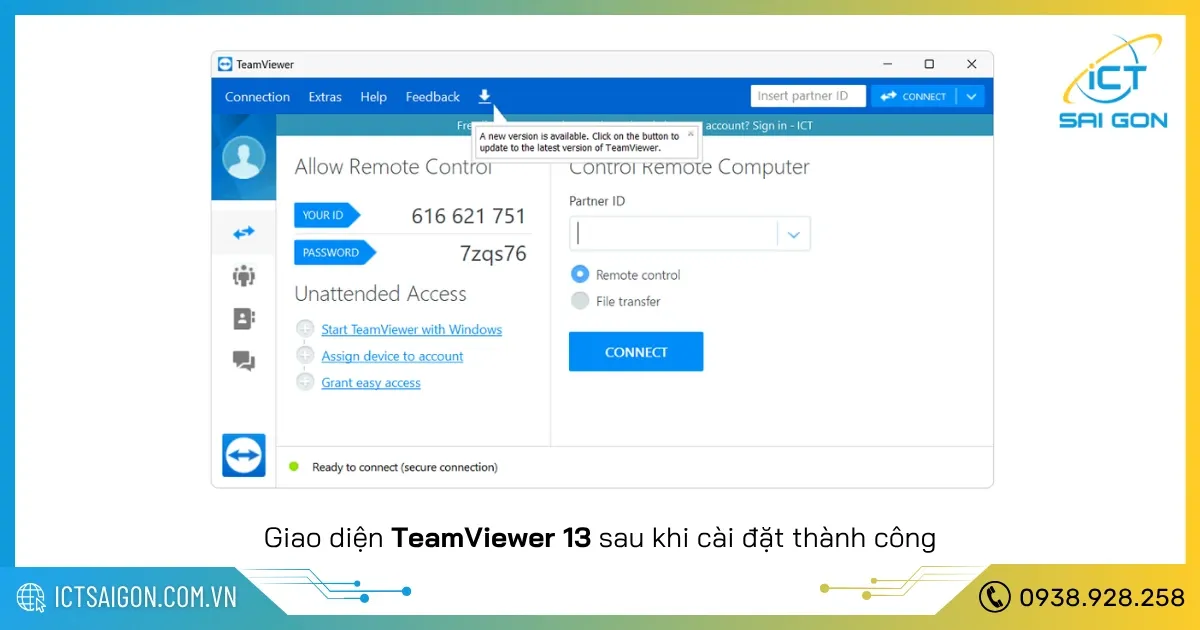Expand the Grant easy access plus icon
Screen dimensions: 1200x630
[305, 382]
